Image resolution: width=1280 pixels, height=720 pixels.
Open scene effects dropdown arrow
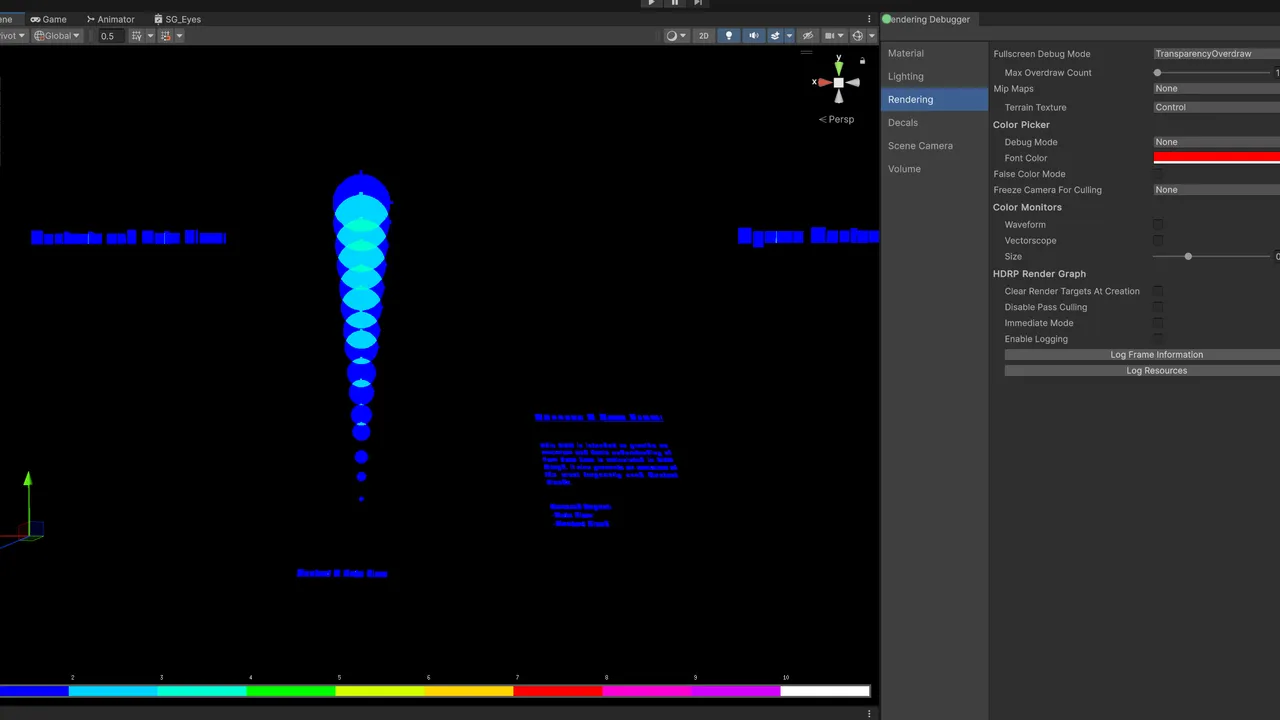pyautogui.click(x=789, y=36)
